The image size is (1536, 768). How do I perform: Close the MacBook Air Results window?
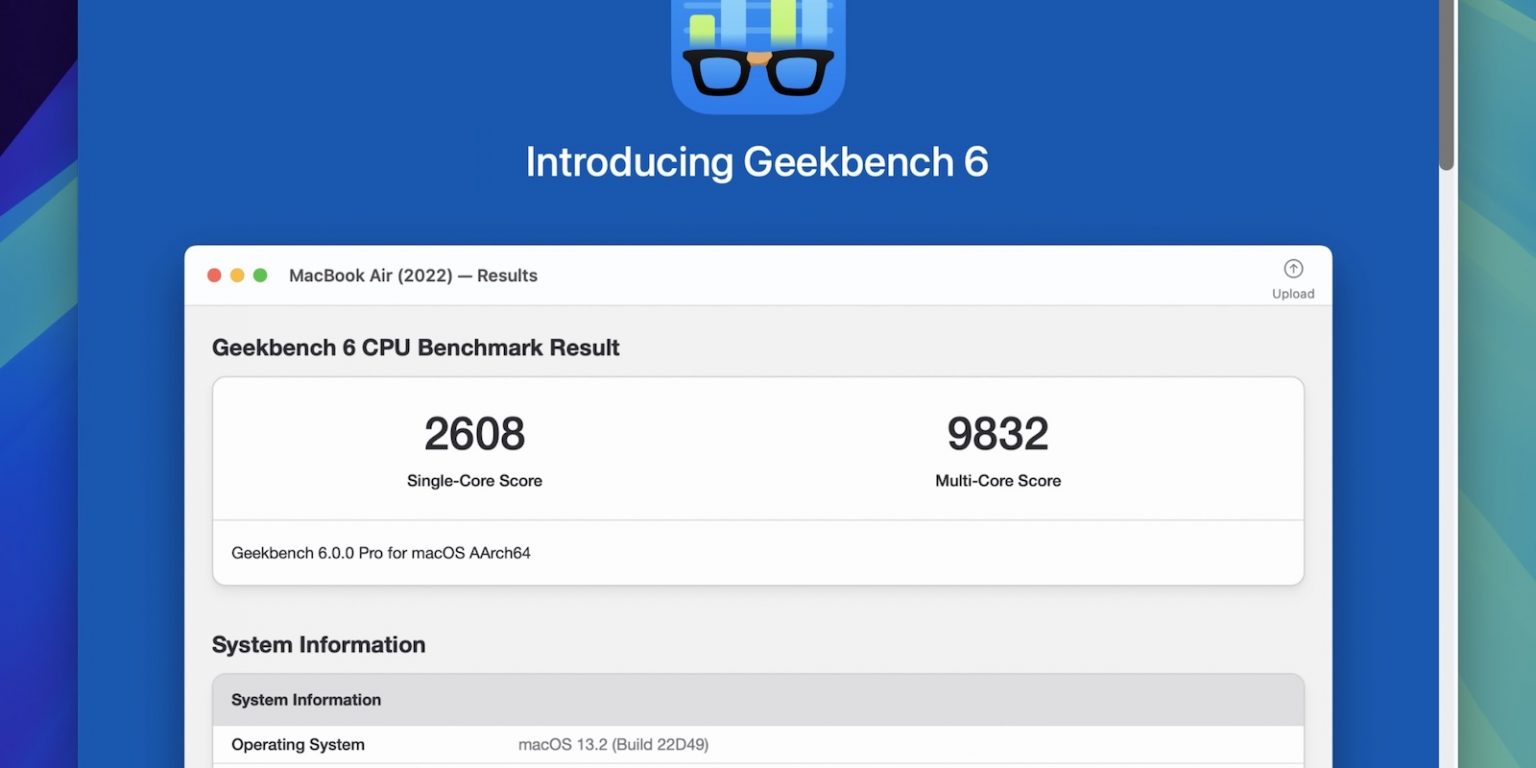click(214, 275)
